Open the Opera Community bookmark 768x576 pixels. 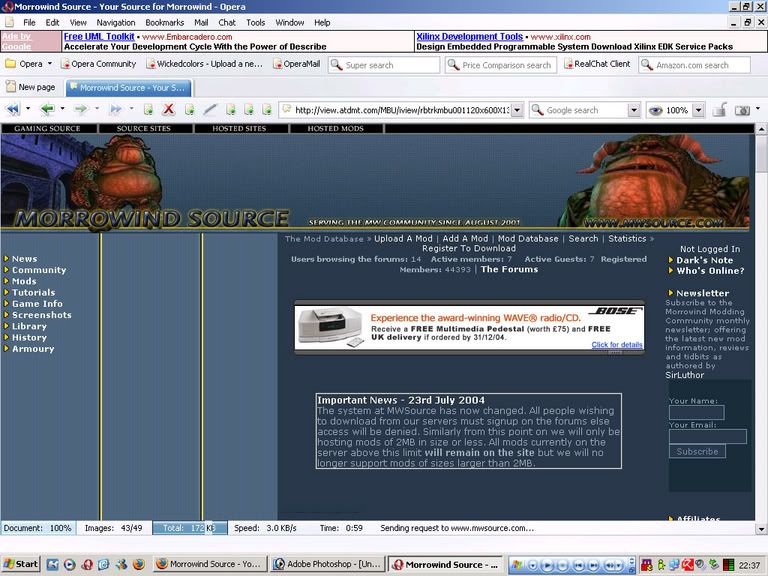coord(98,64)
